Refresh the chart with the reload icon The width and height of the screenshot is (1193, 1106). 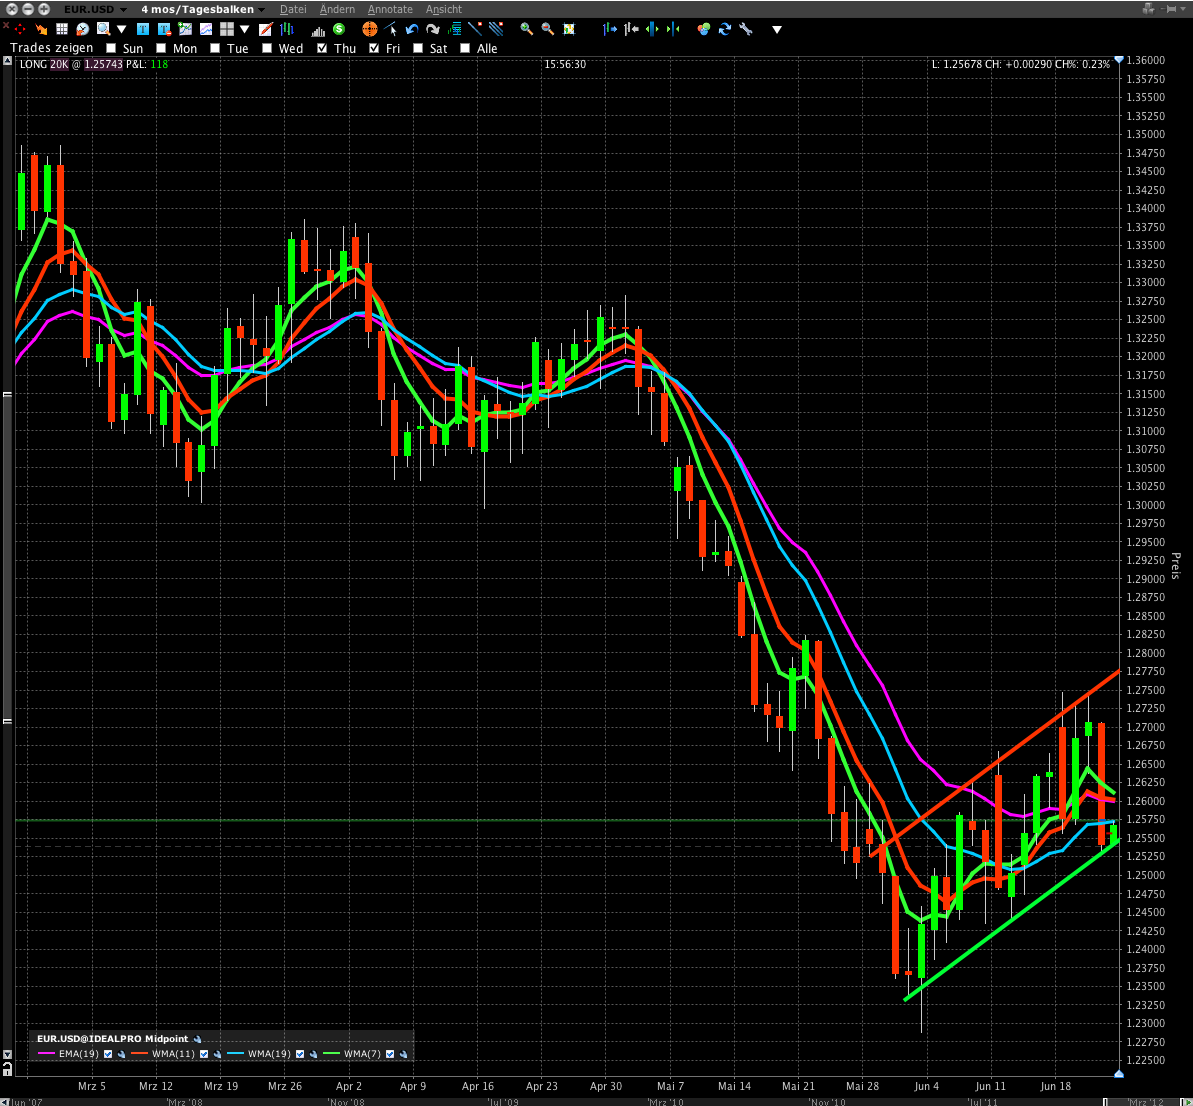coord(724,29)
